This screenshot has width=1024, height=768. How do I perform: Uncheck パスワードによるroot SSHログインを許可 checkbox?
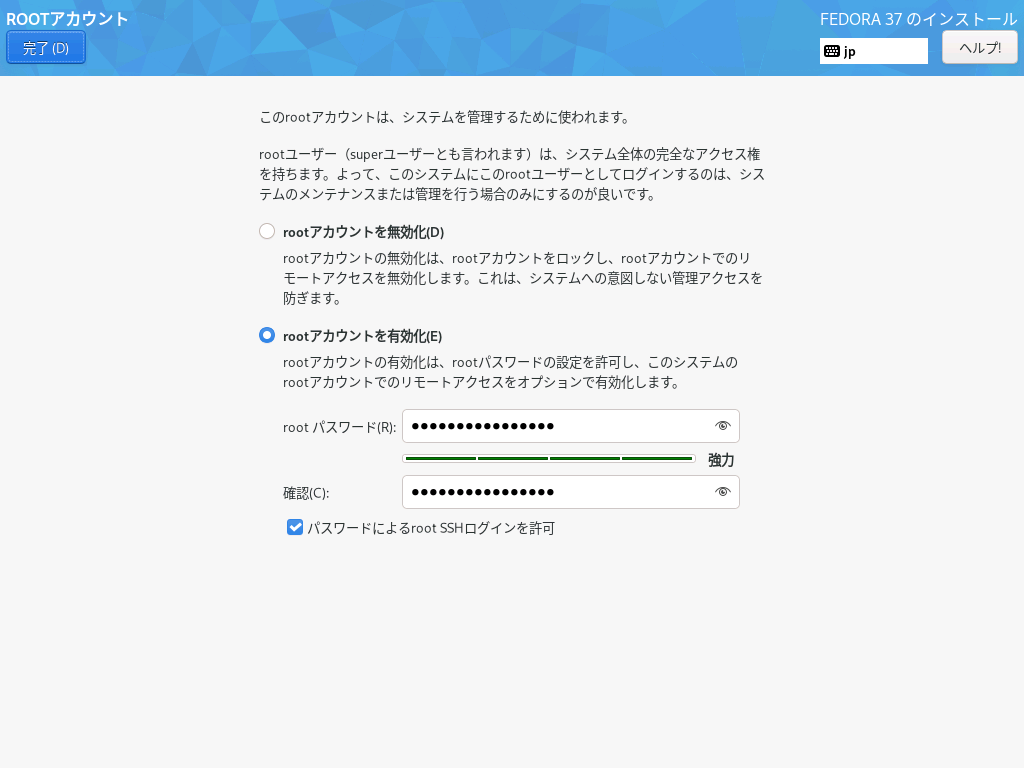coord(295,527)
